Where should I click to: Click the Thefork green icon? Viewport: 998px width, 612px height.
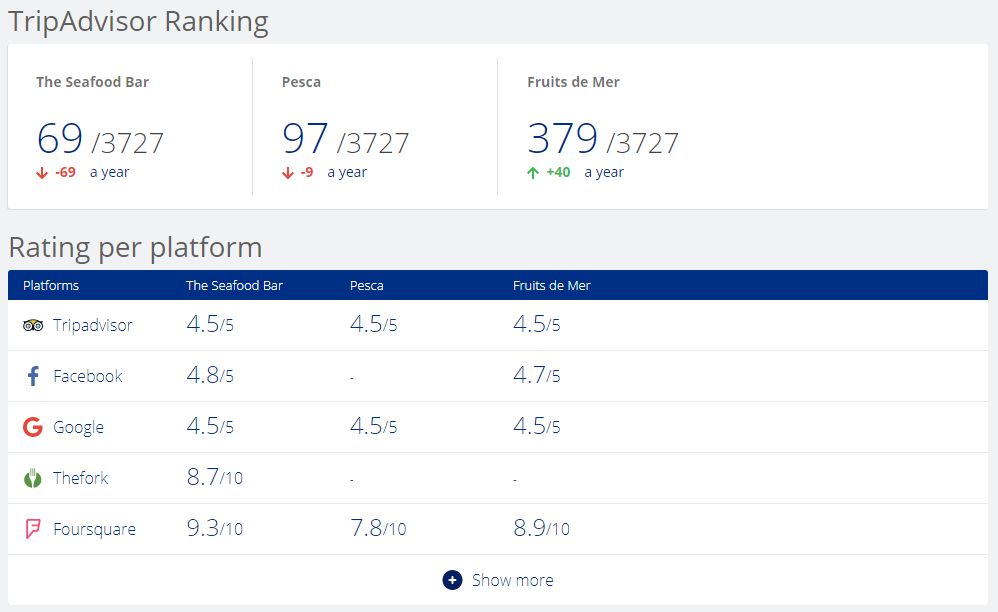point(32,478)
